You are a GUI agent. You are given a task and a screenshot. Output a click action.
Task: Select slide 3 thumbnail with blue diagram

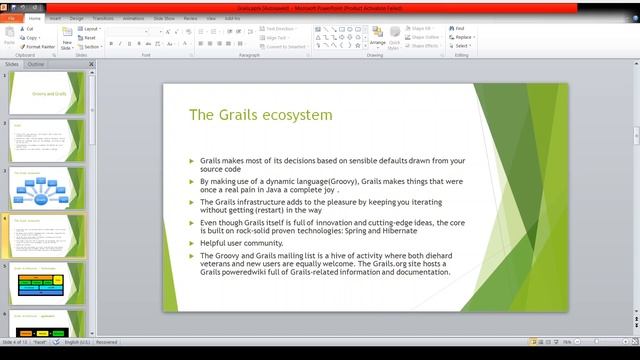[x=47, y=188]
